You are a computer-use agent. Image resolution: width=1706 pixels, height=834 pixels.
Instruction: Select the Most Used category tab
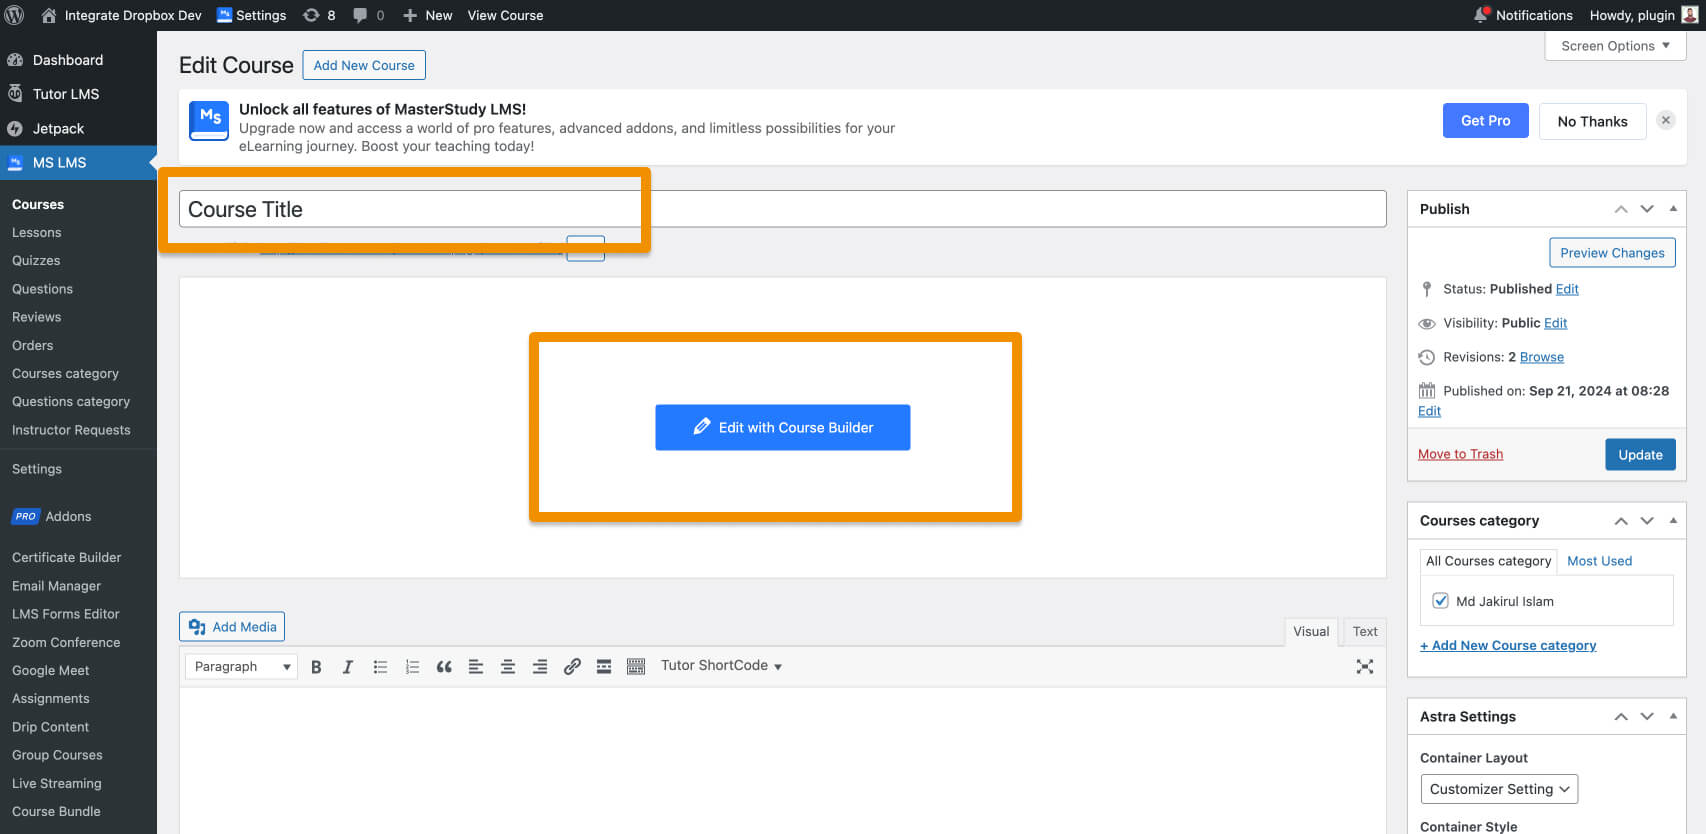click(x=1599, y=561)
